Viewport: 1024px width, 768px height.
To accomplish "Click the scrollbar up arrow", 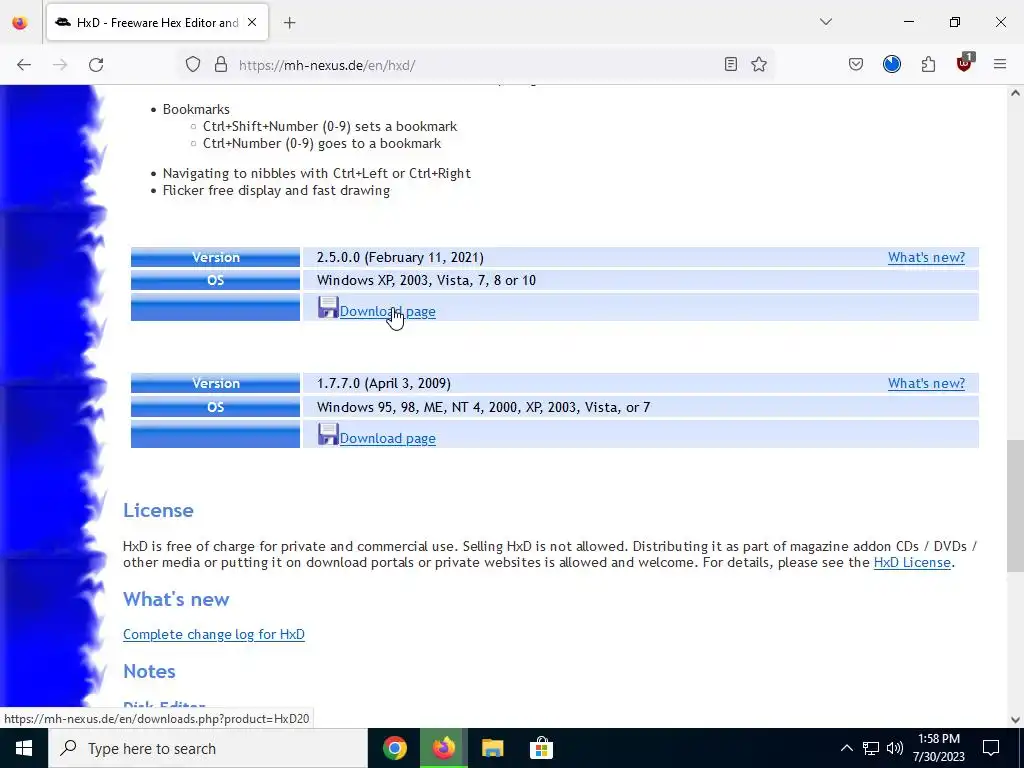I will tap(1015, 93).
